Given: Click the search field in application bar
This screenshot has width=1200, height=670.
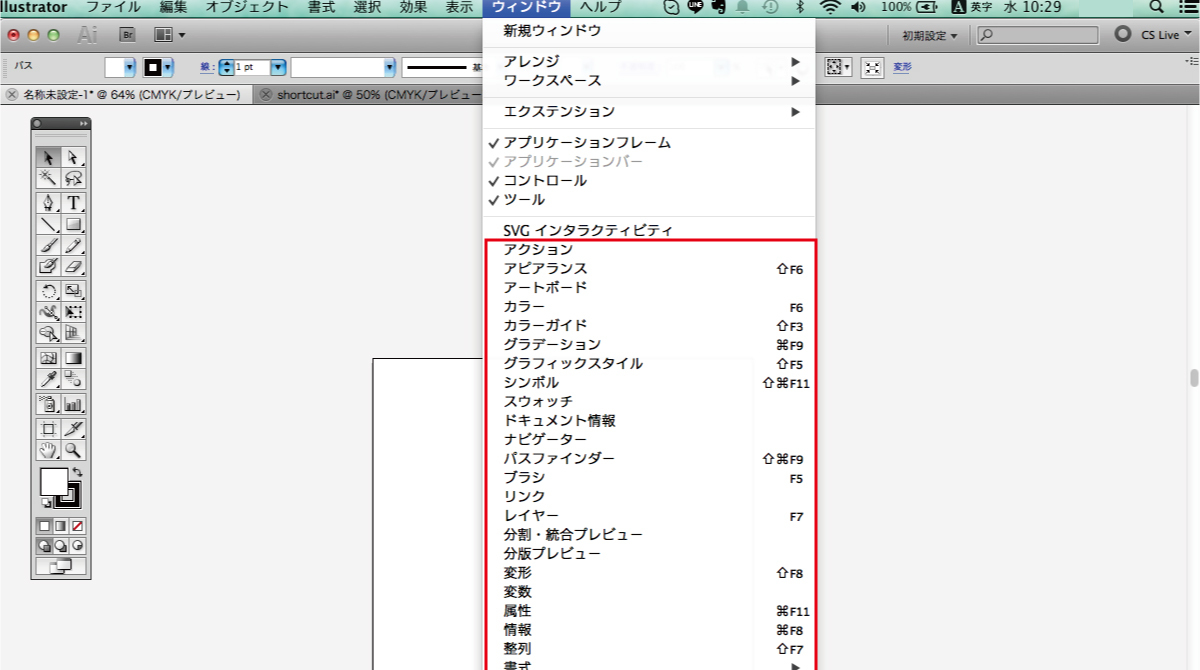Looking at the screenshot, I should tap(1037, 35).
